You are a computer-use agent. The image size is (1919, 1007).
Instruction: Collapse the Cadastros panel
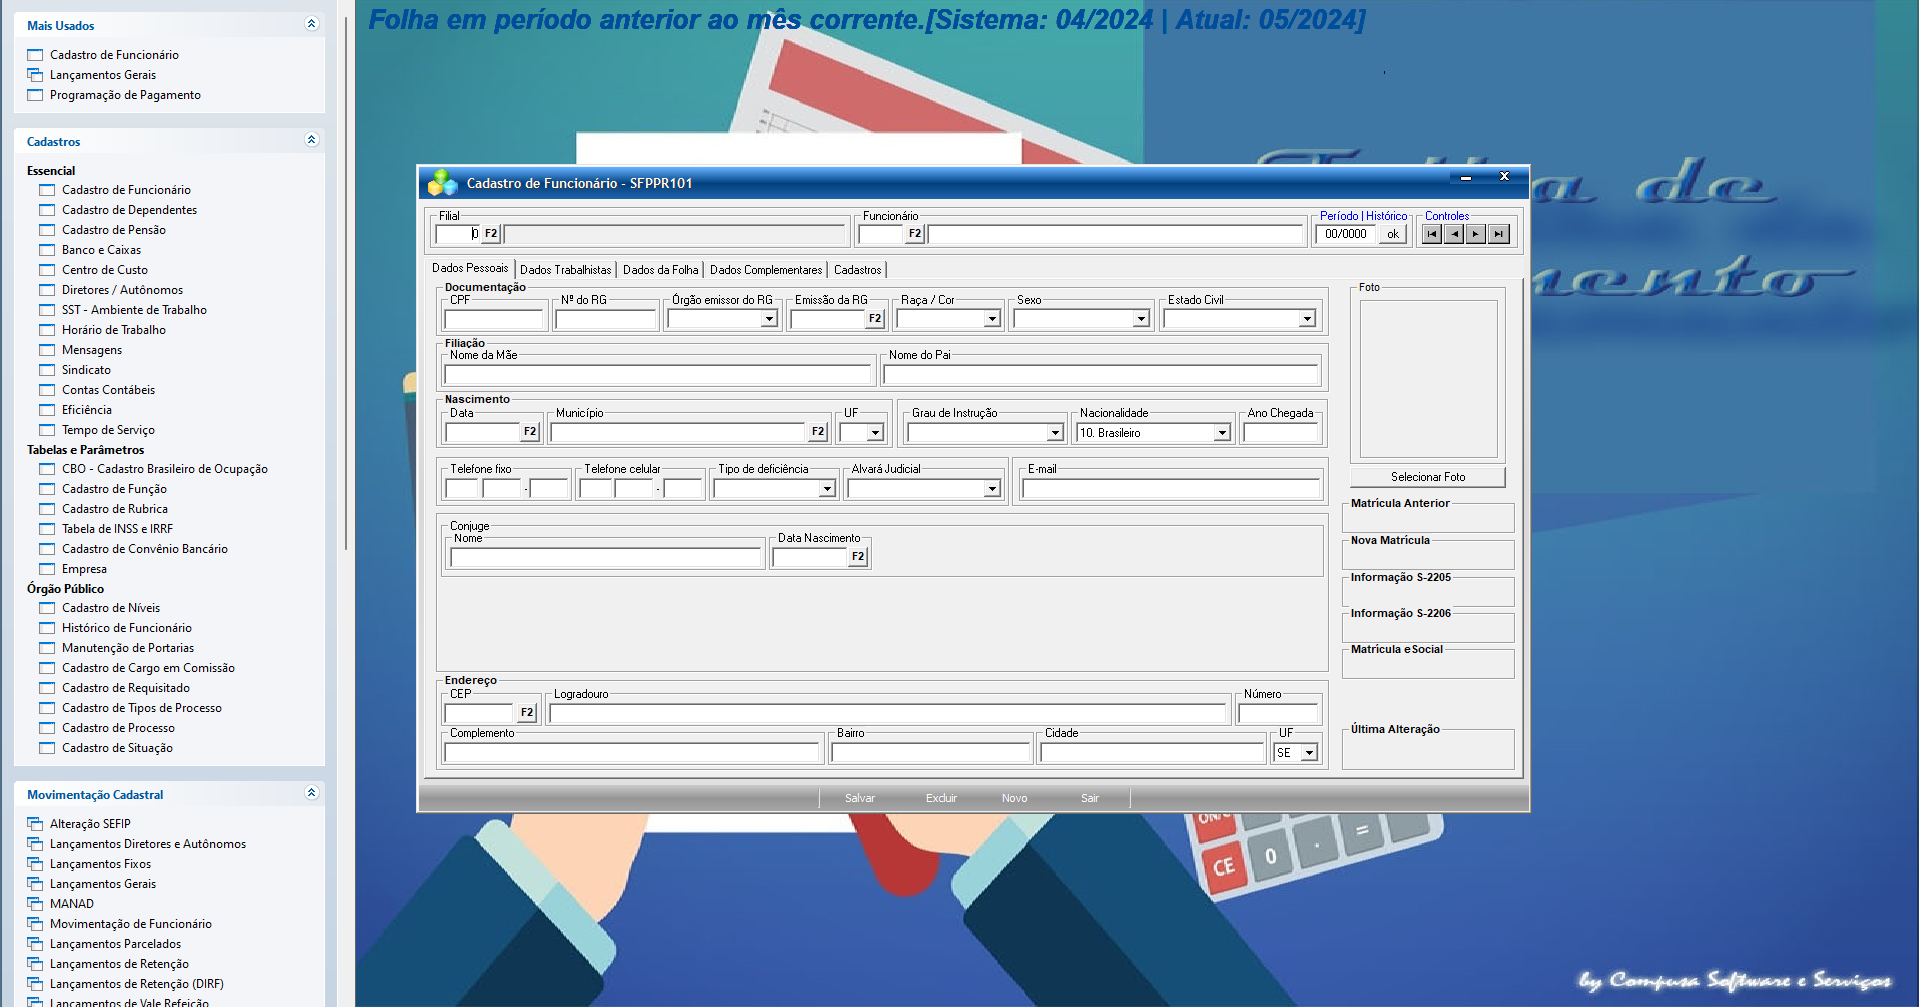(x=311, y=140)
